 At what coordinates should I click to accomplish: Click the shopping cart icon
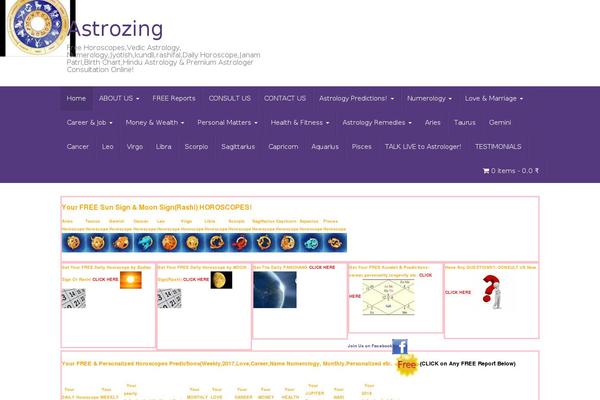pyautogui.click(x=486, y=171)
